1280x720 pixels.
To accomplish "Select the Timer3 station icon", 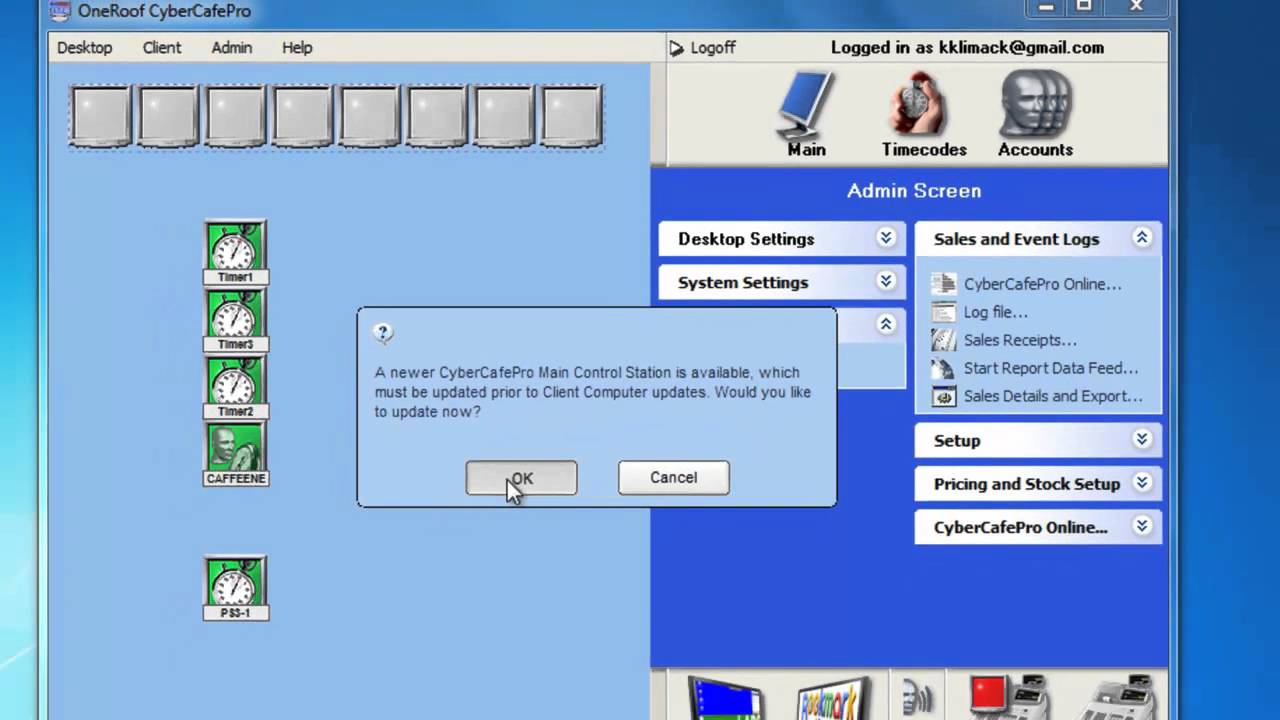I will click(236, 320).
